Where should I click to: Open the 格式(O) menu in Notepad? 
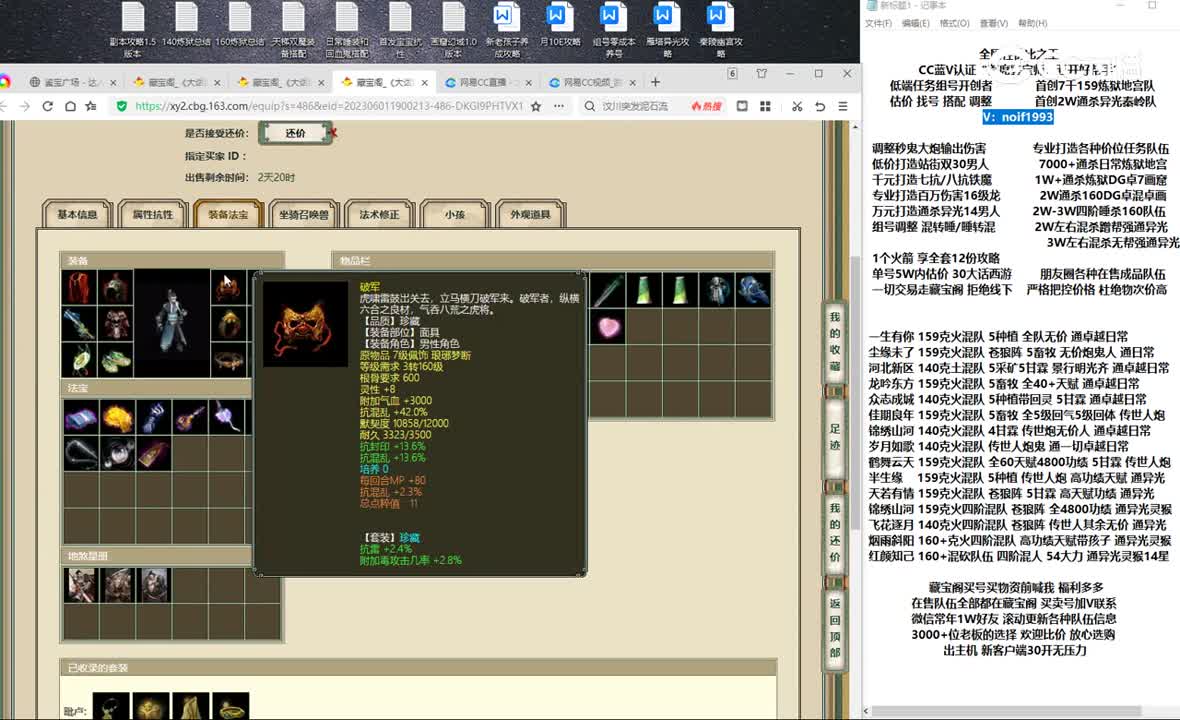(955, 23)
